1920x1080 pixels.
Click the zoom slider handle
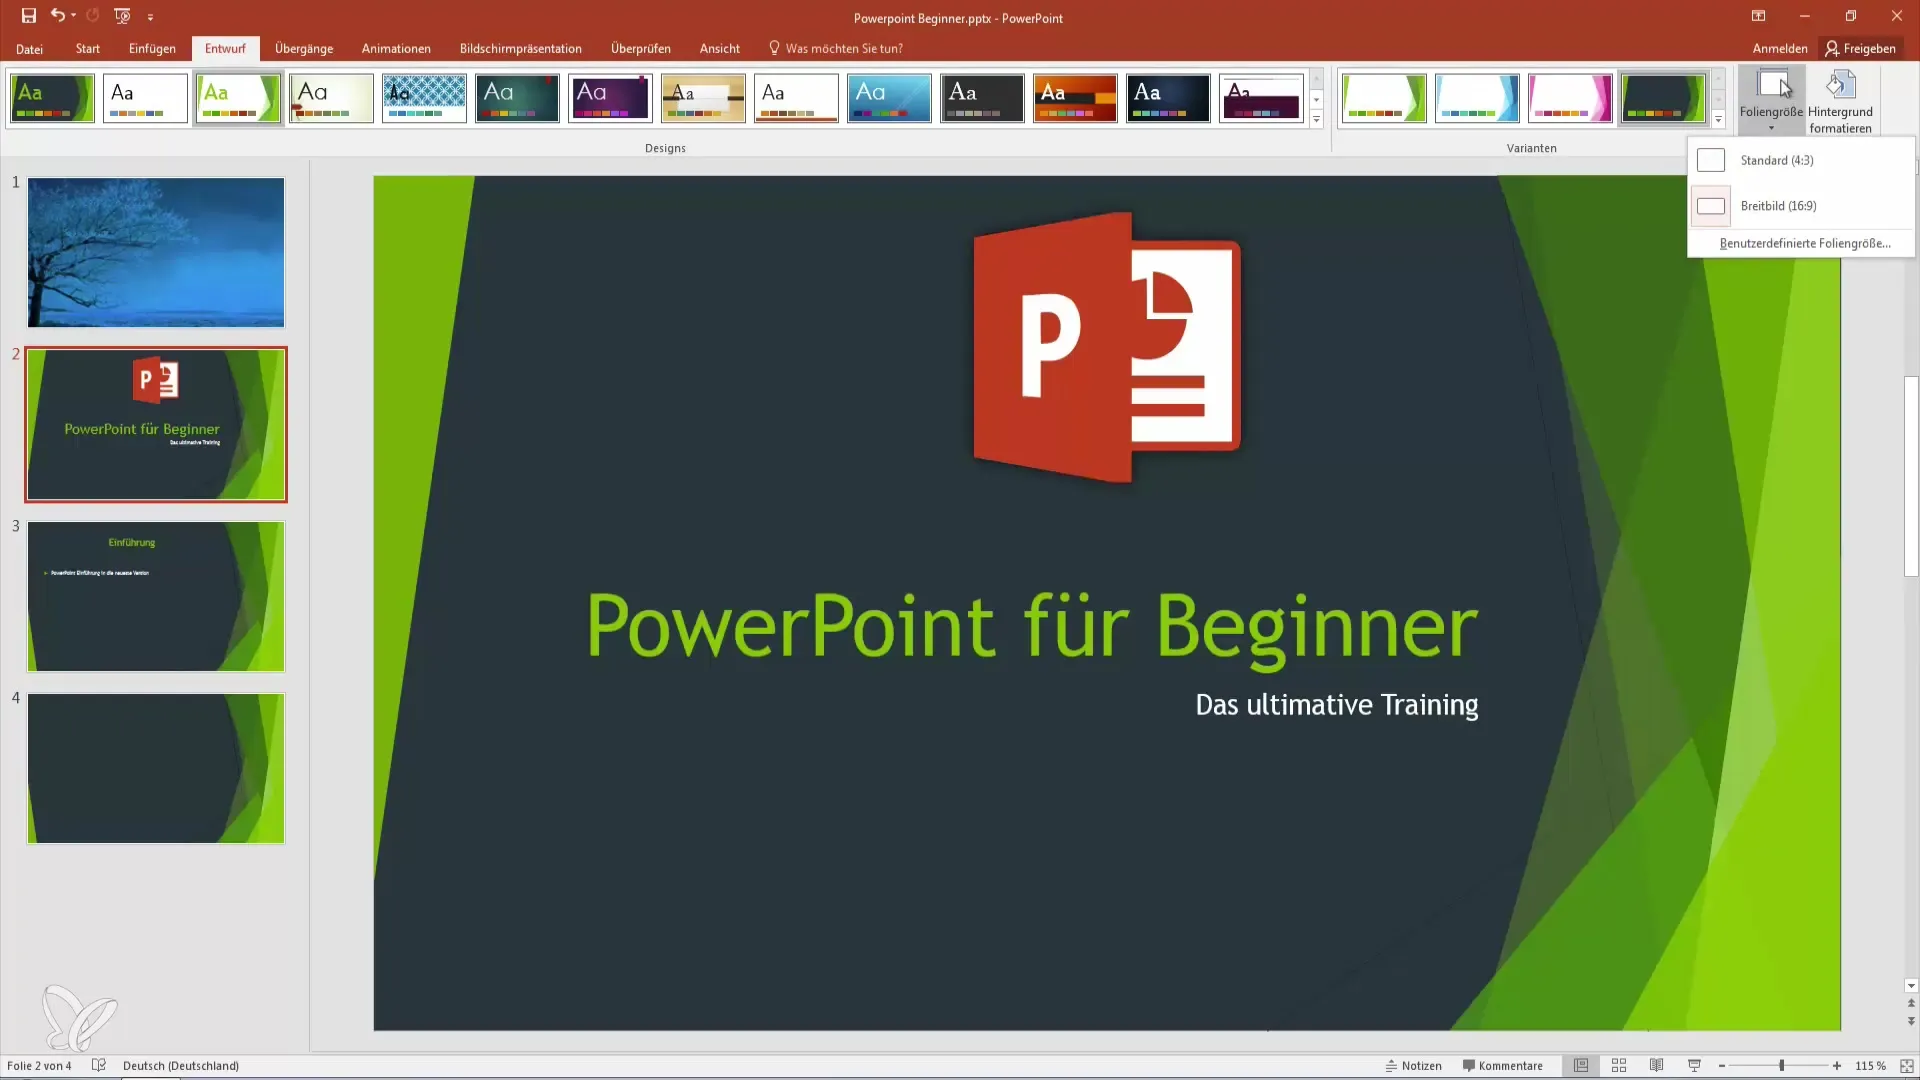[x=1781, y=1066]
